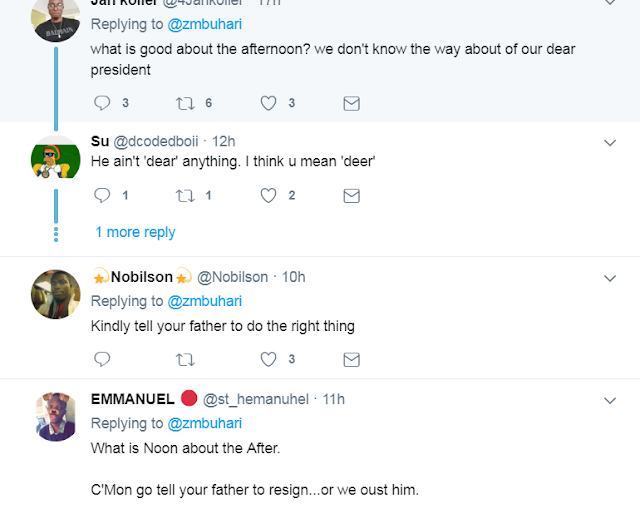Message the 'good about the afternoon' tweet
640x514 pixels.
[x=351, y=103]
